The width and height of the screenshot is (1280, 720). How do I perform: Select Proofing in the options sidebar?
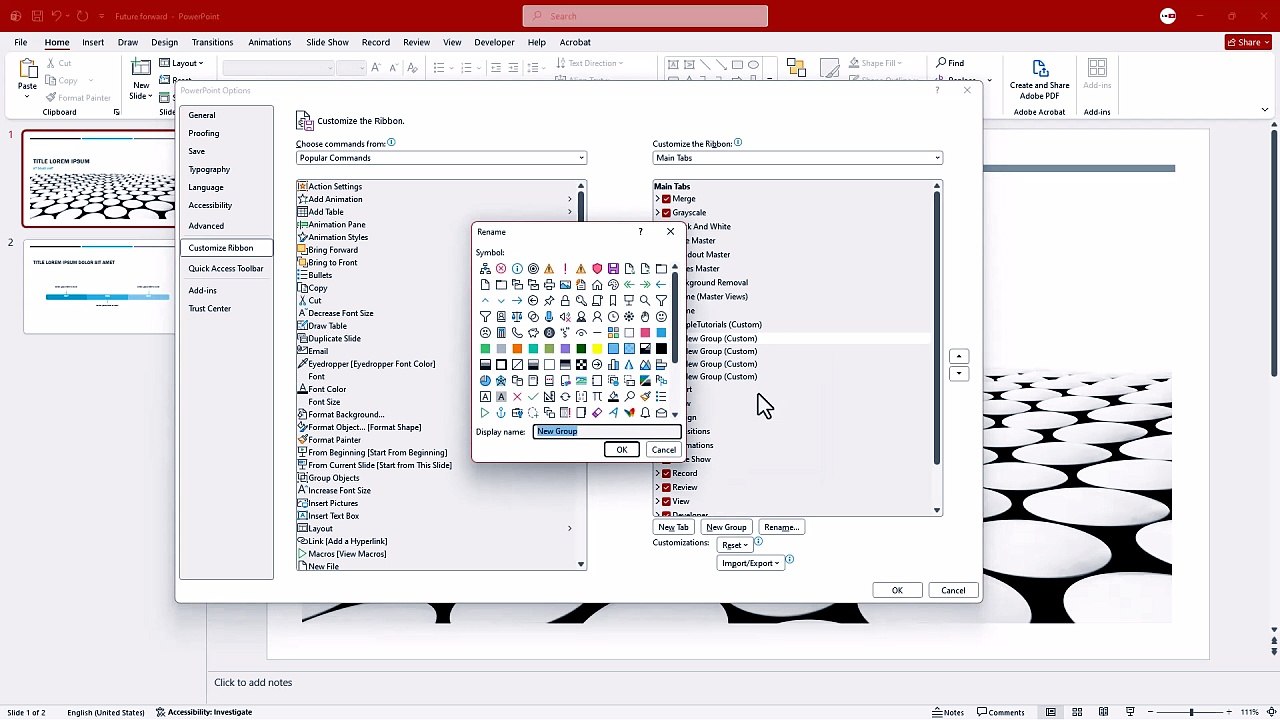(204, 133)
